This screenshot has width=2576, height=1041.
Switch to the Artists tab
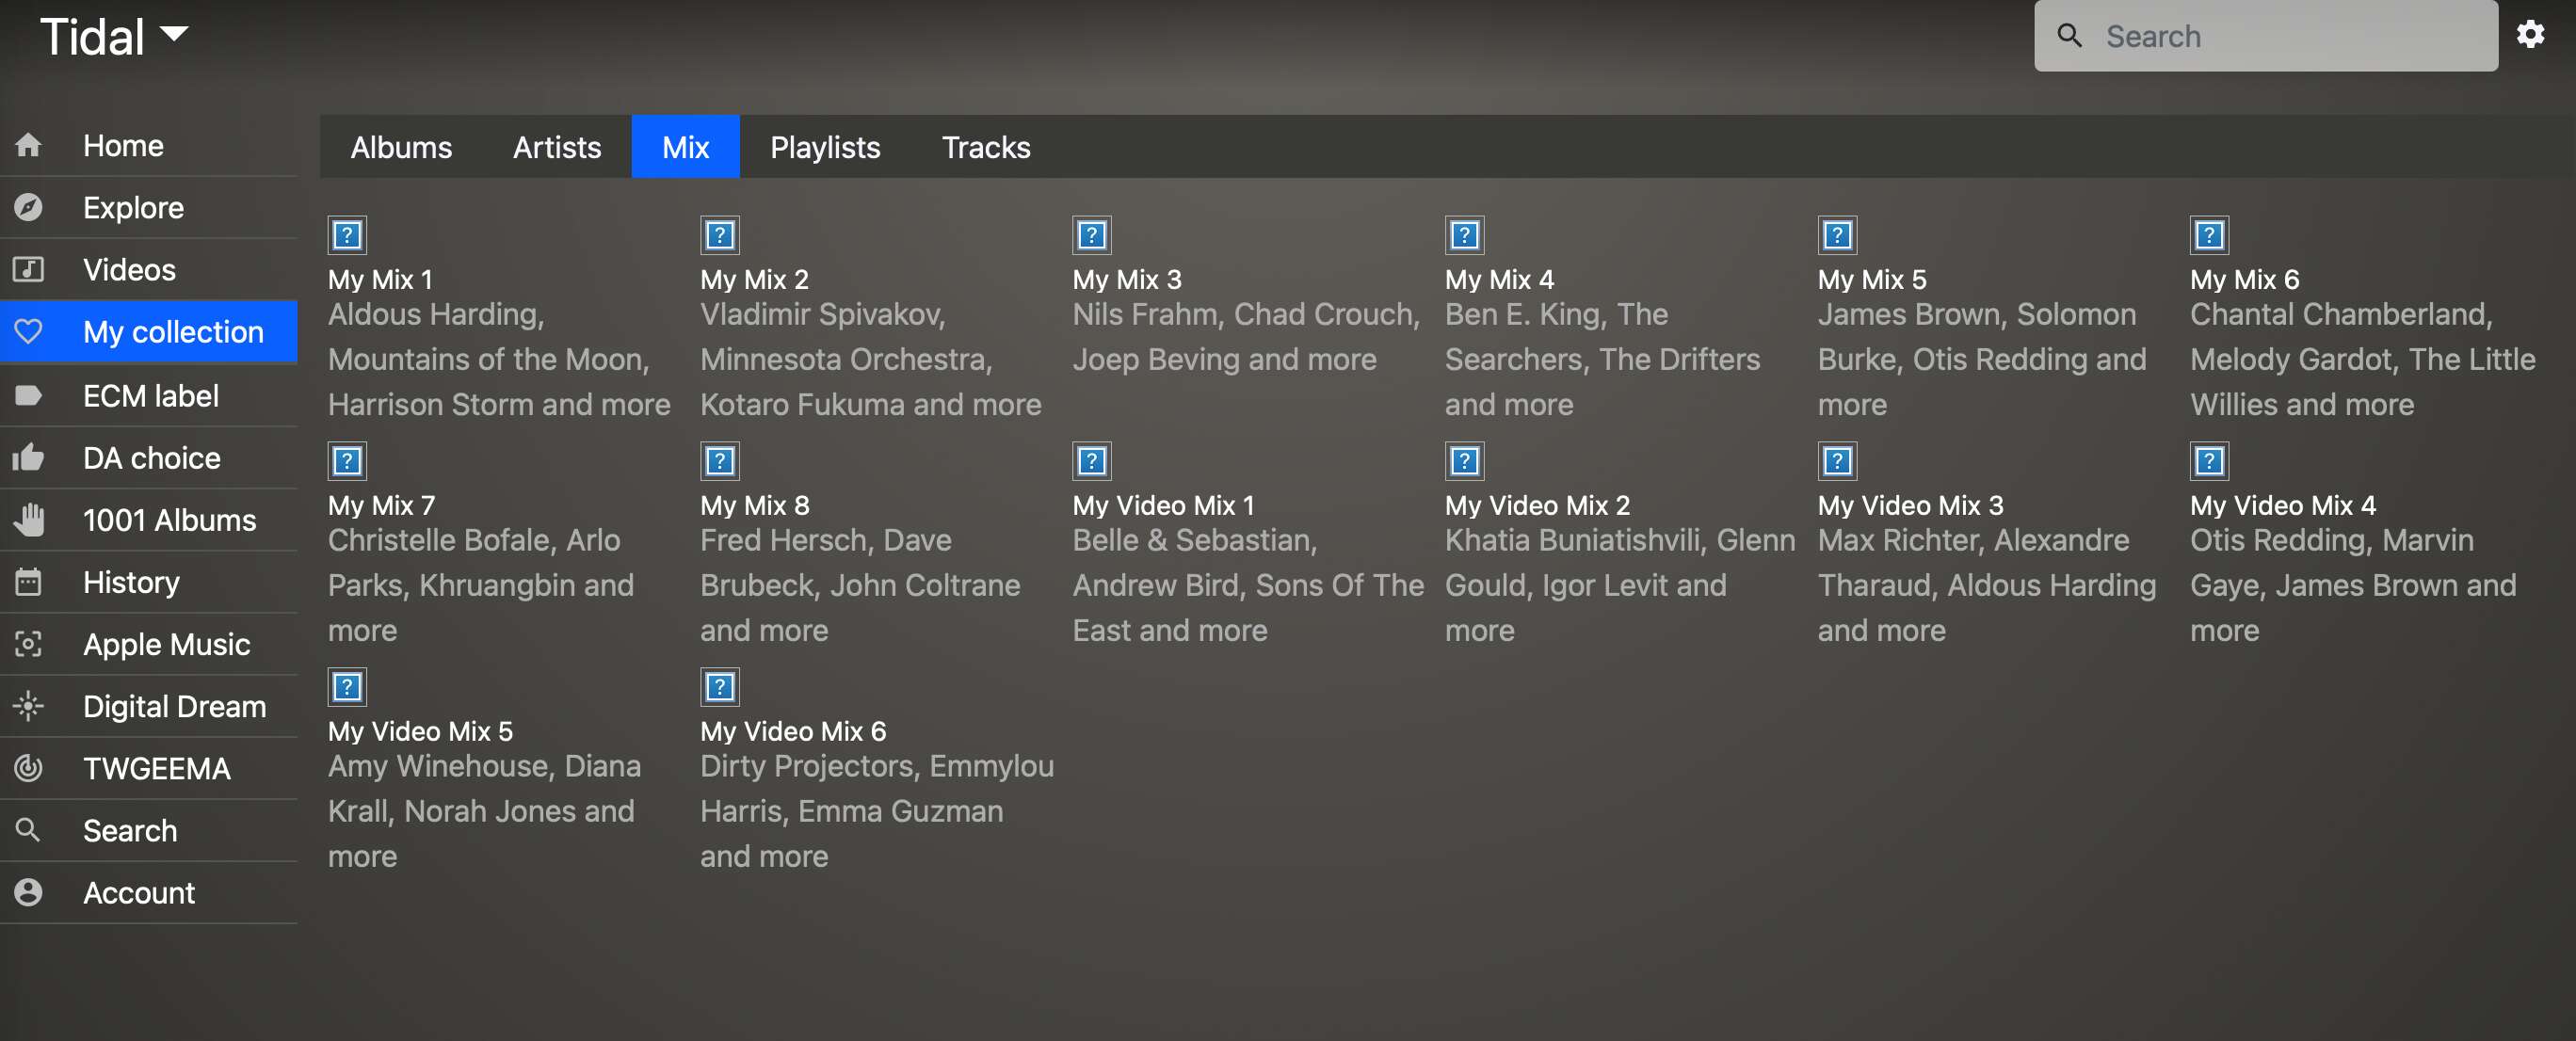pos(557,147)
